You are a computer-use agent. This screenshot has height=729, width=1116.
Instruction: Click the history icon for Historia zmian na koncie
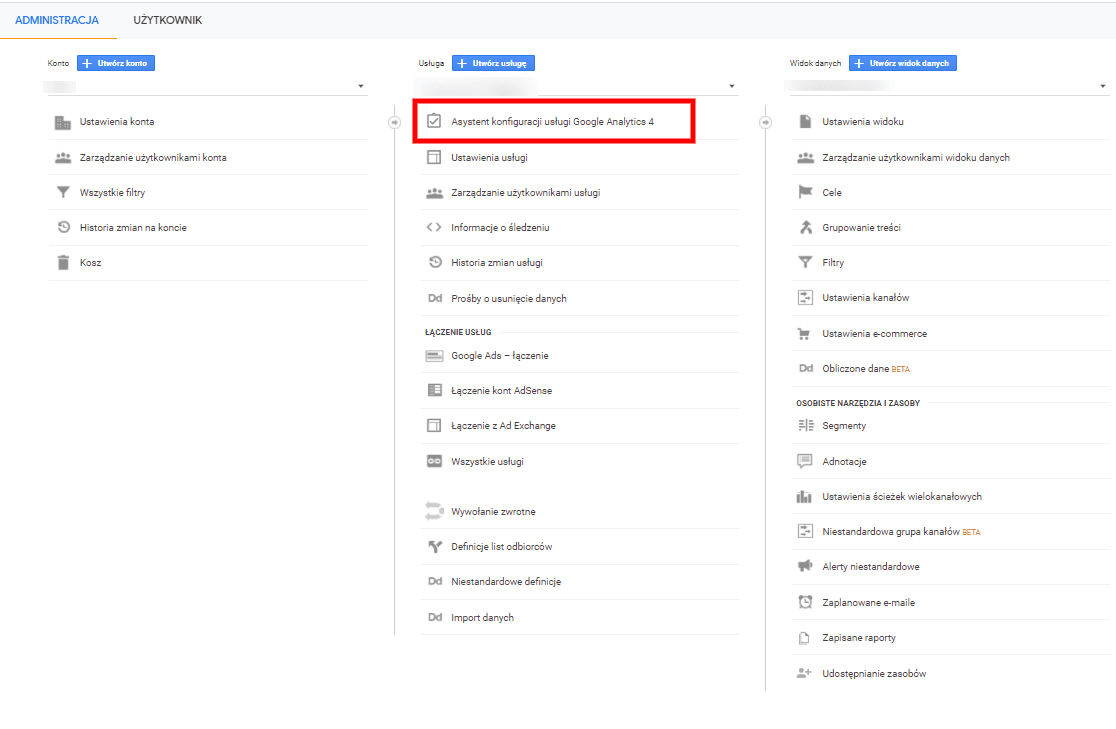(x=63, y=227)
